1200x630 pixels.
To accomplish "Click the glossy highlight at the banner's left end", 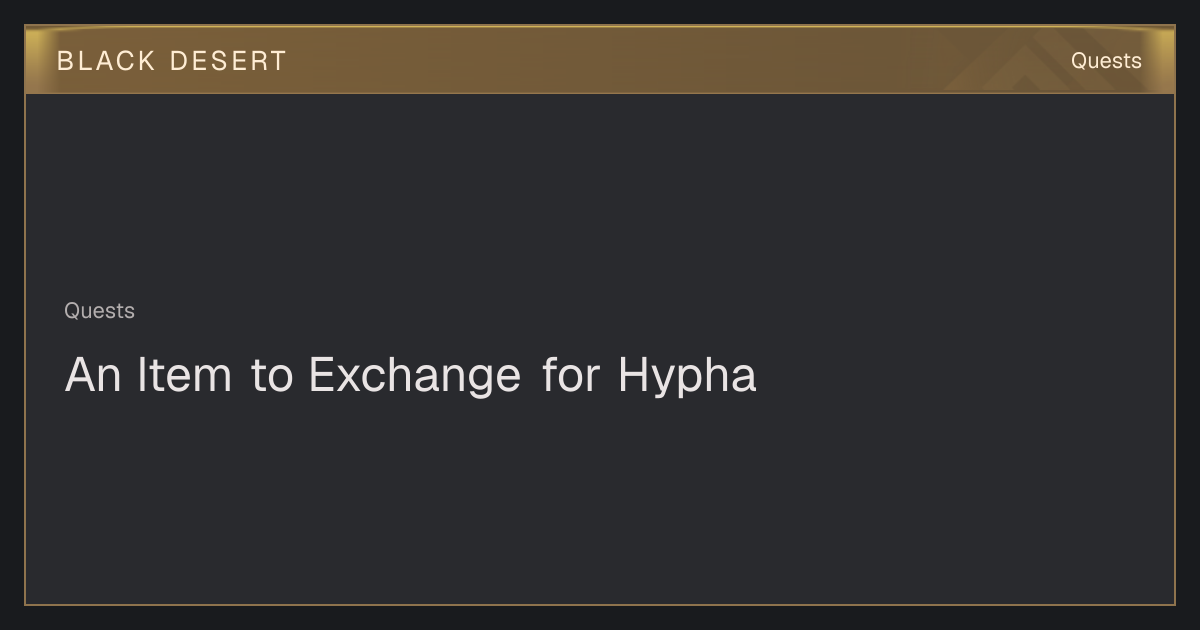I will pos(38,60).
